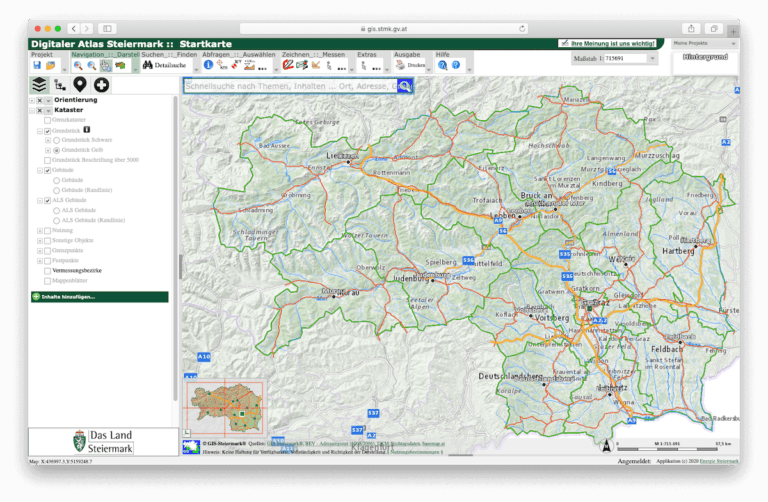Image resolution: width=768 pixels, height=502 pixels.
Task: Click Inhalte hinzufügen button
Action: tap(100, 297)
